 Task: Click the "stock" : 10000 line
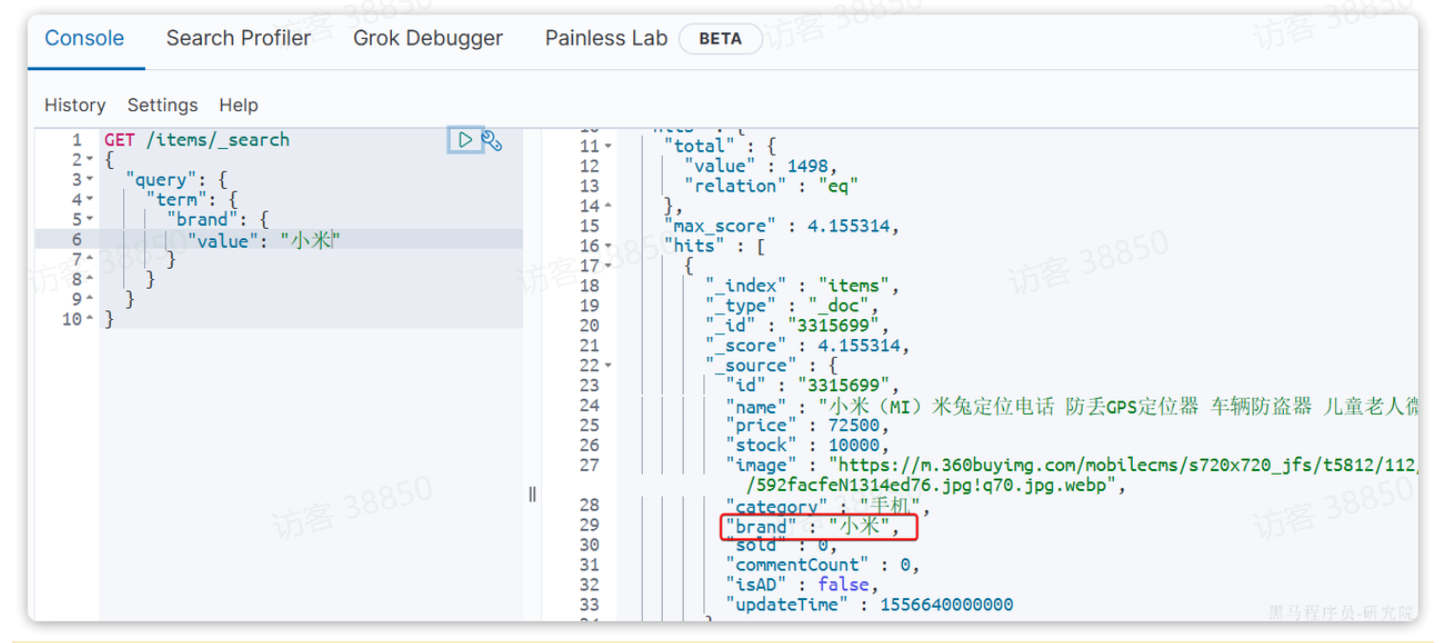(807, 446)
